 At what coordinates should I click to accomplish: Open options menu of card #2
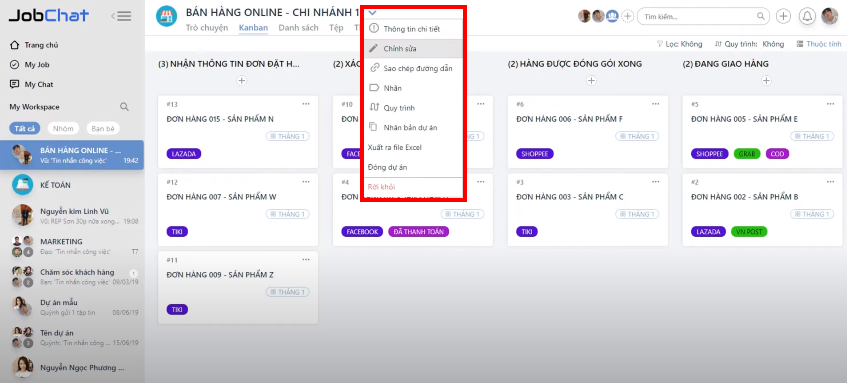[831, 182]
